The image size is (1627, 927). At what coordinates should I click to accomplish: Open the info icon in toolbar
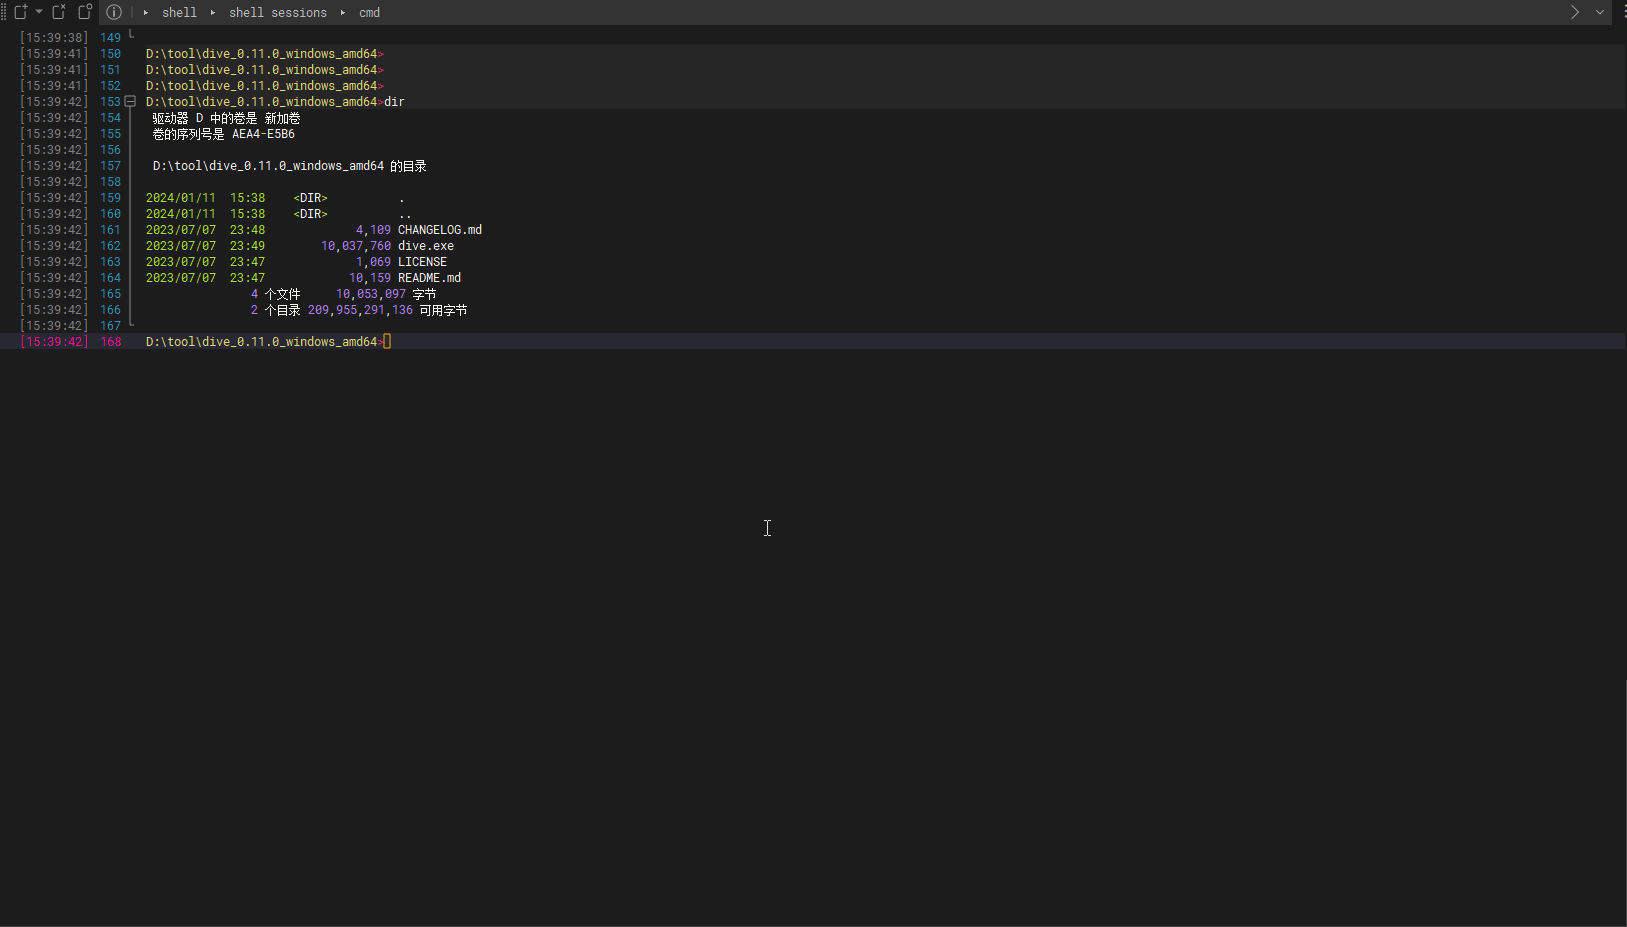tap(114, 12)
